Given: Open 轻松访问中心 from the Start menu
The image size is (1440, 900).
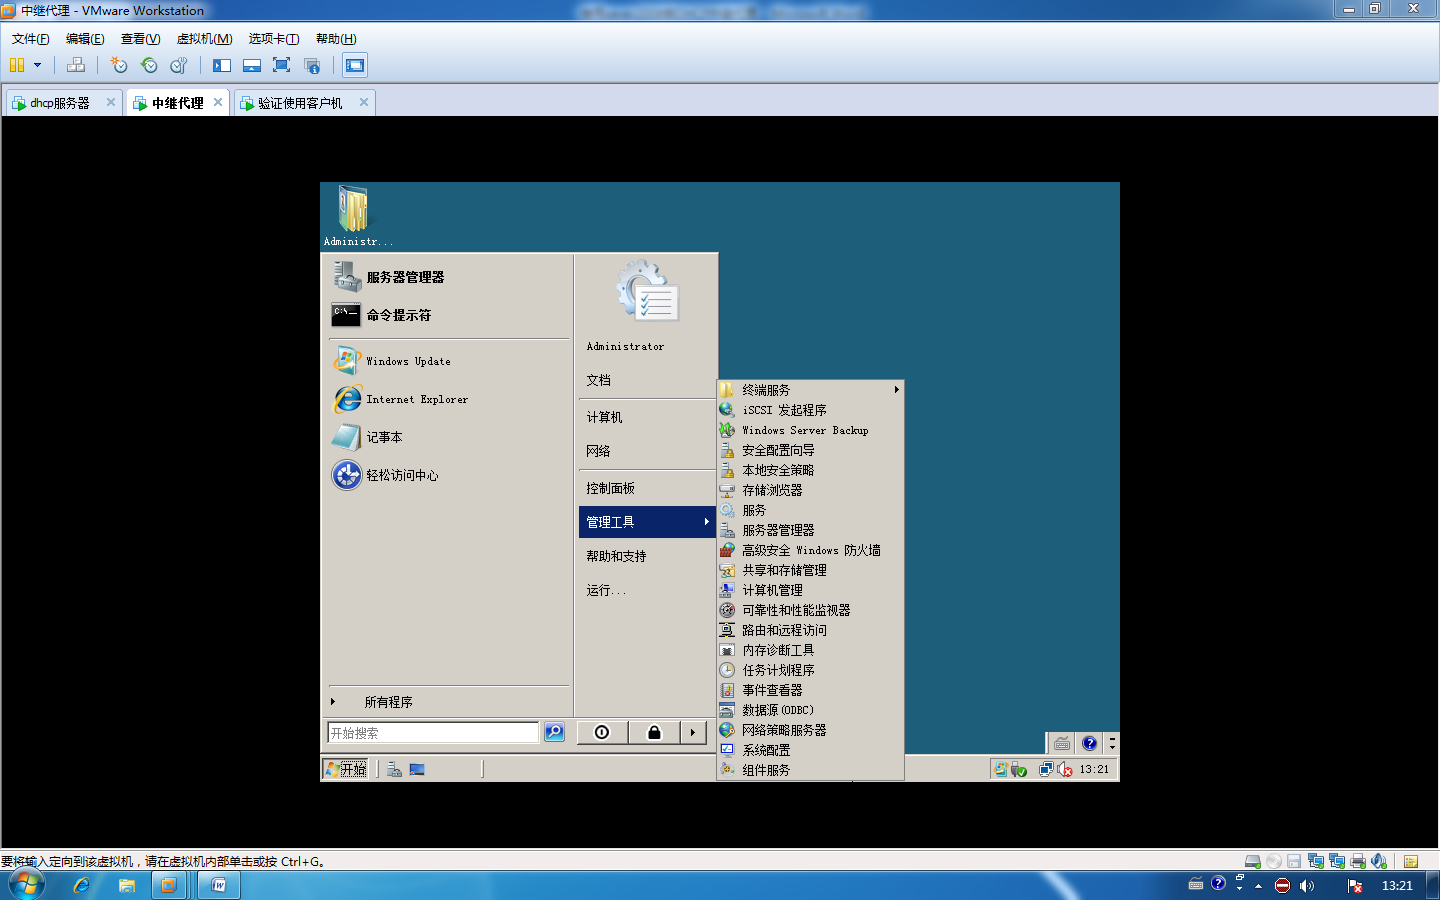Looking at the screenshot, I should pyautogui.click(x=449, y=475).
